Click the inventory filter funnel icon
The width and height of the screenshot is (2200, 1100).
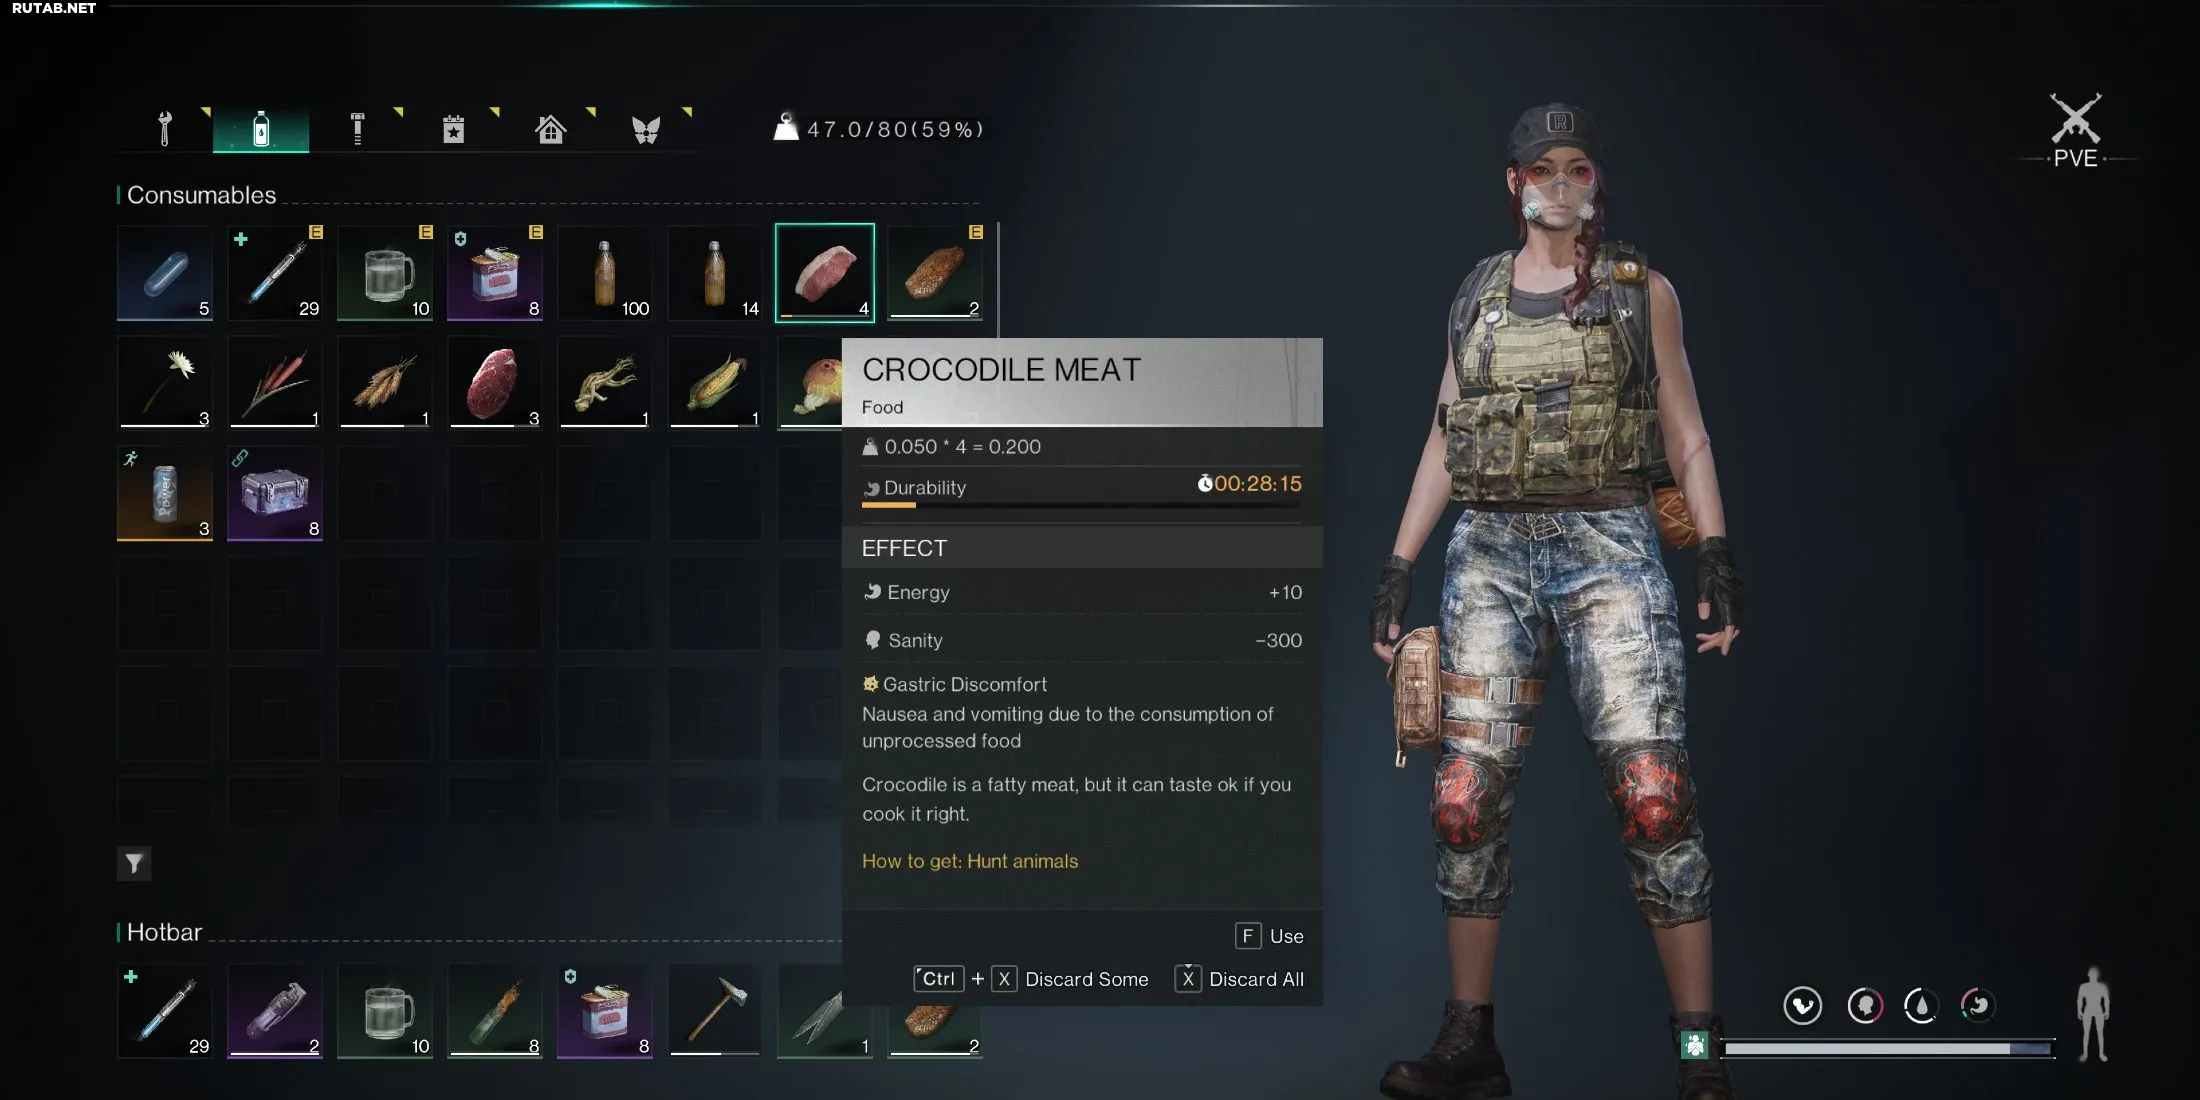tap(134, 863)
